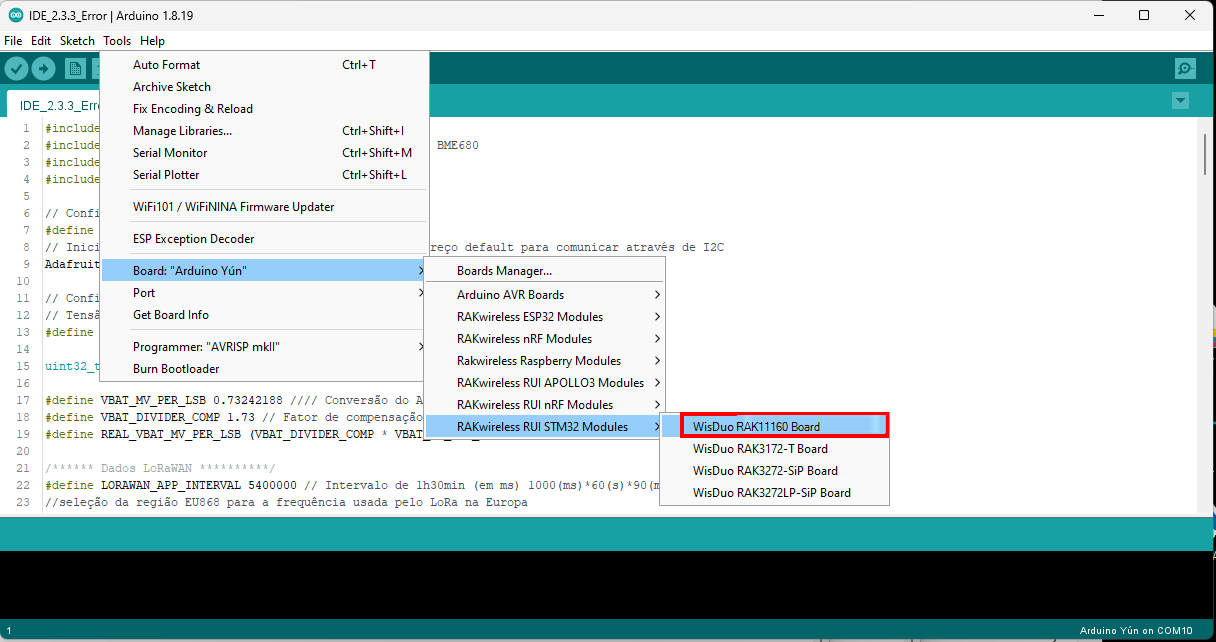Expand RAKwireless RUI APOLLO3 Modules submenu
This screenshot has width=1216, height=642.
[545, 383]
